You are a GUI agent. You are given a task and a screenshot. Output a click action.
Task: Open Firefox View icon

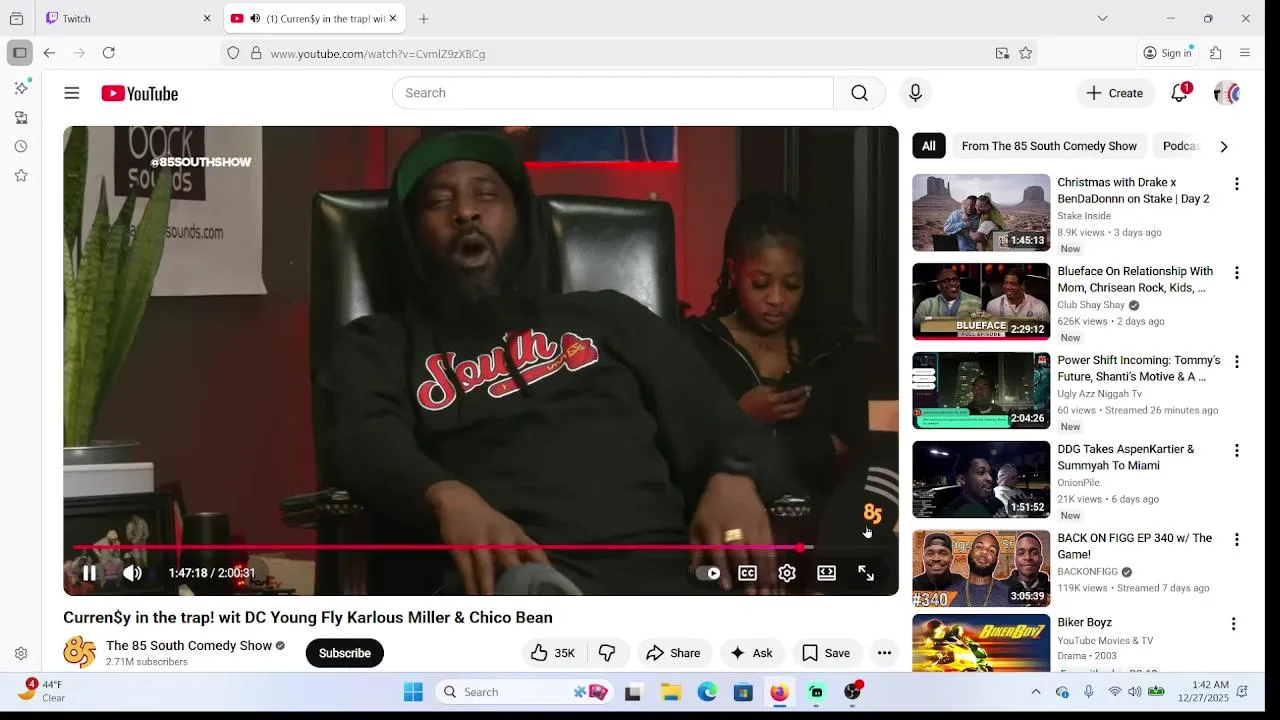click(16, 18)
